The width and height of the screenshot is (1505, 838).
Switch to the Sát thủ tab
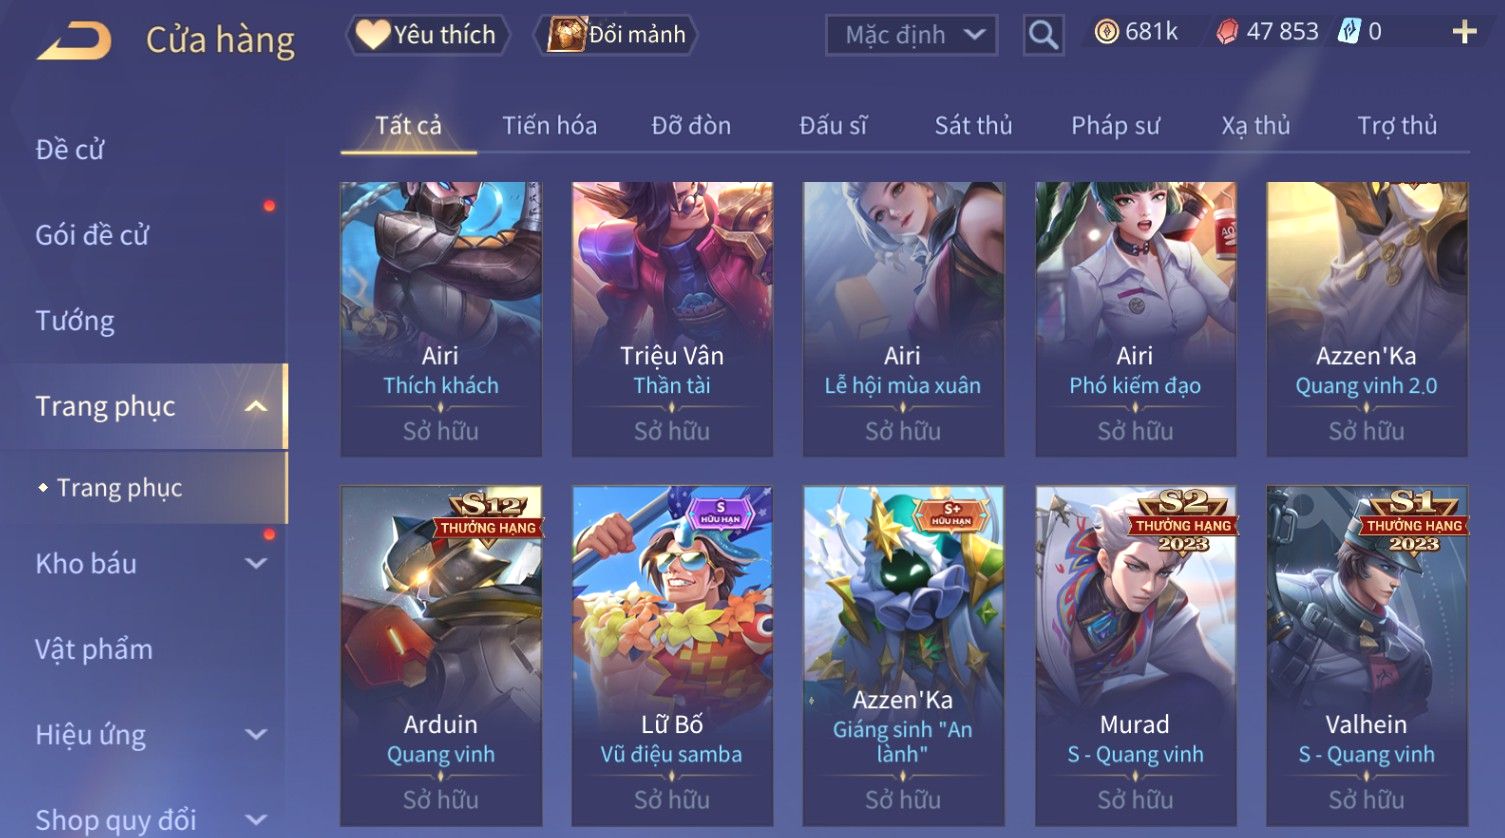pos(973,125)
